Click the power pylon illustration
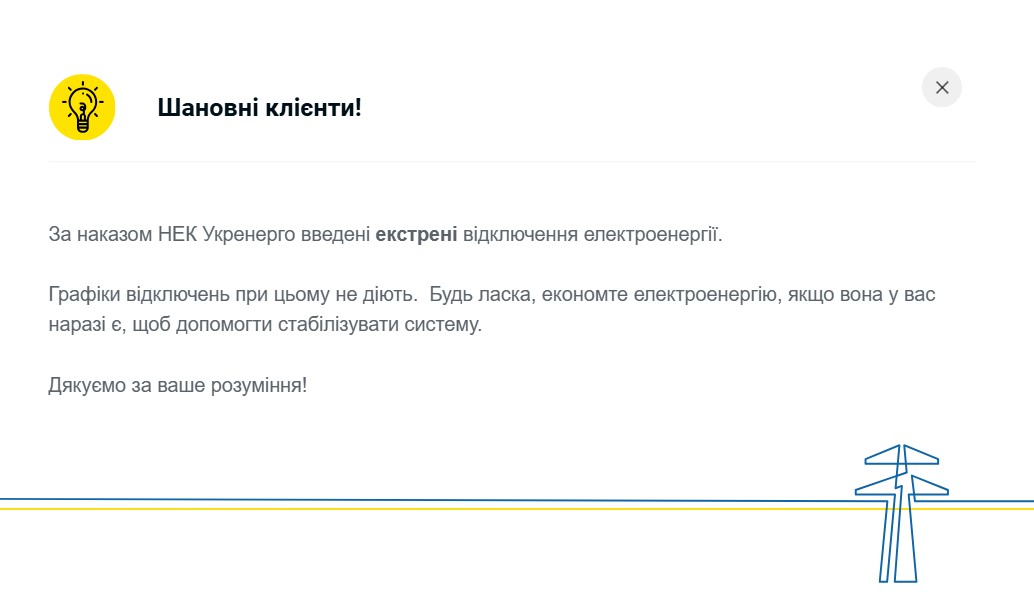The height and width of the screenshot is (601, 1034). click(901, 510)
